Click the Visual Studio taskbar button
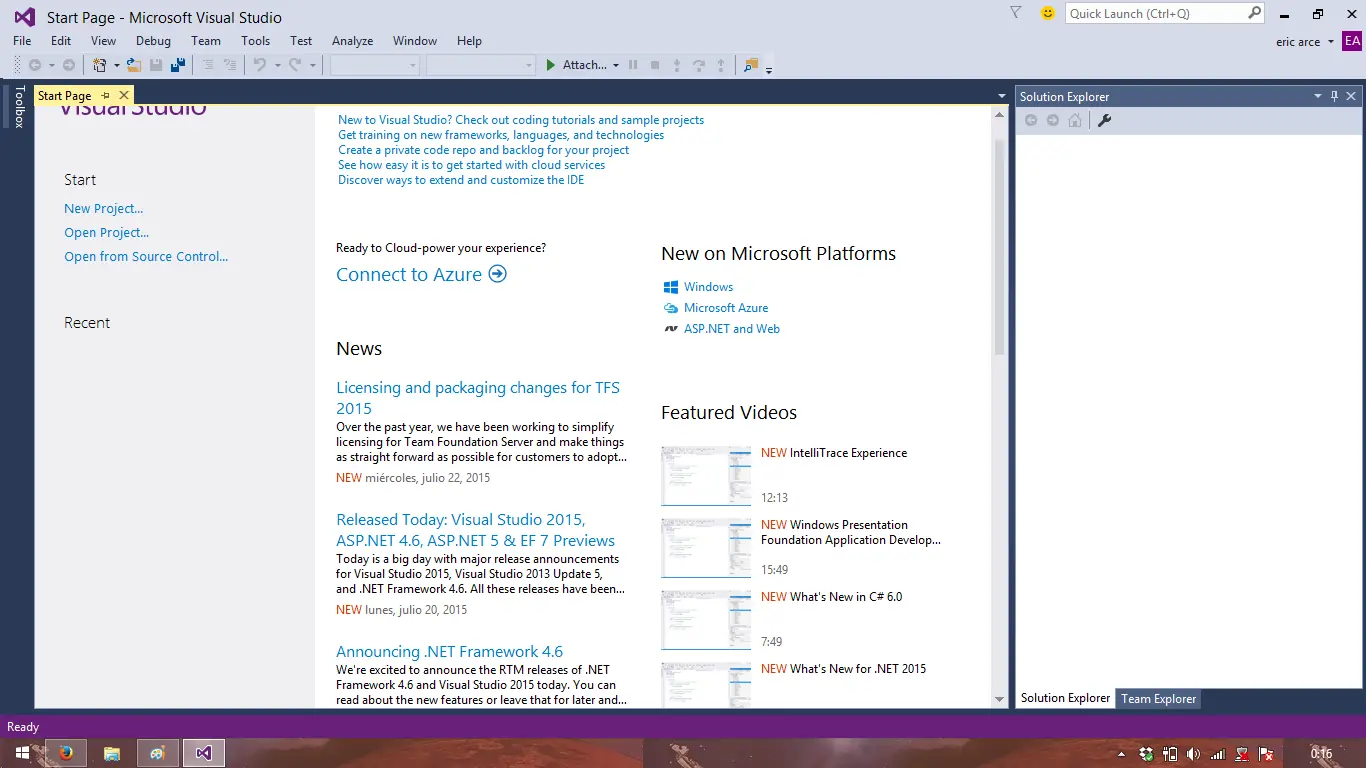This screenshot has height=768, width=1366. click(x=204, y=753)
